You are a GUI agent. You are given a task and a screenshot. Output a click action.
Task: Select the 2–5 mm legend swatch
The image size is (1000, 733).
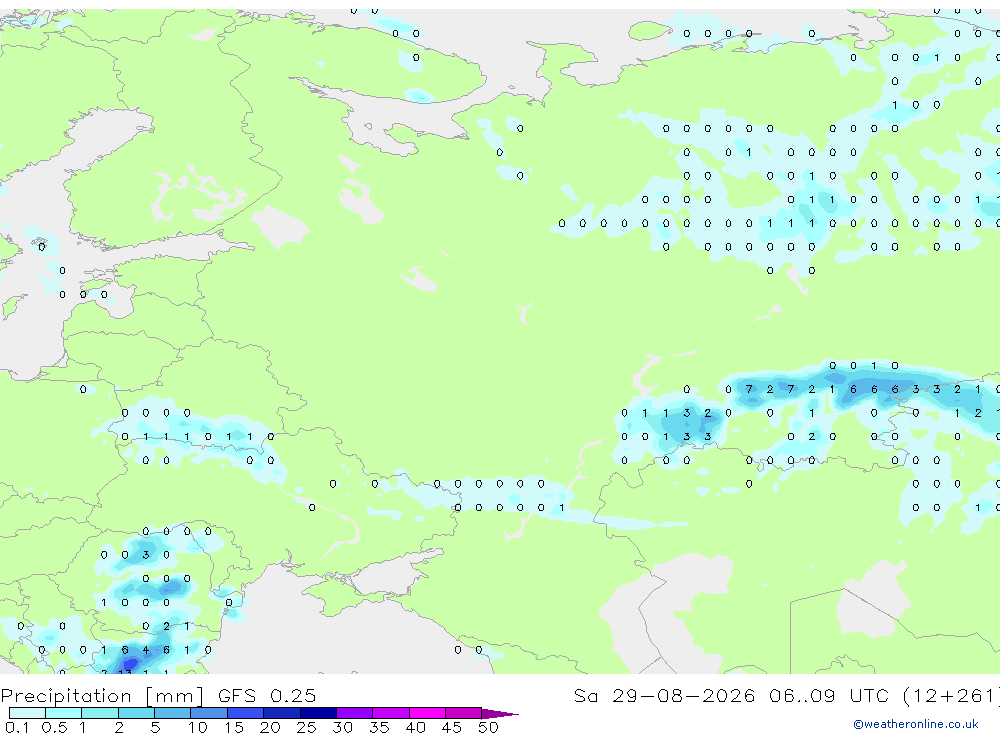coord(136,713)
